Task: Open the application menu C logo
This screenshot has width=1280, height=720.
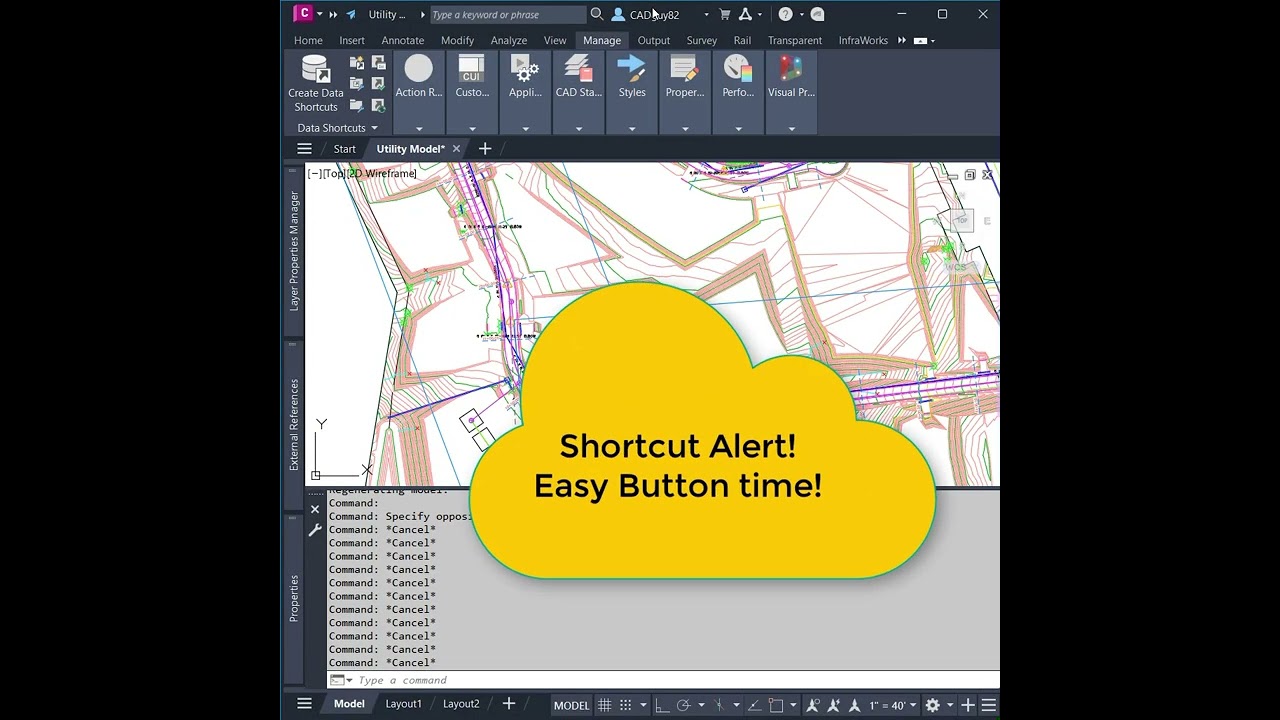Action: pyautogui.click(x=303, y=13)
